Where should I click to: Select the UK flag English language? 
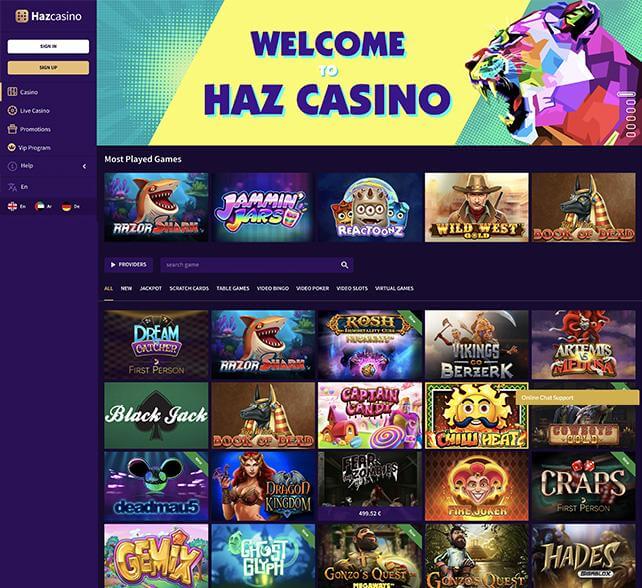click(x=12, y=206)
